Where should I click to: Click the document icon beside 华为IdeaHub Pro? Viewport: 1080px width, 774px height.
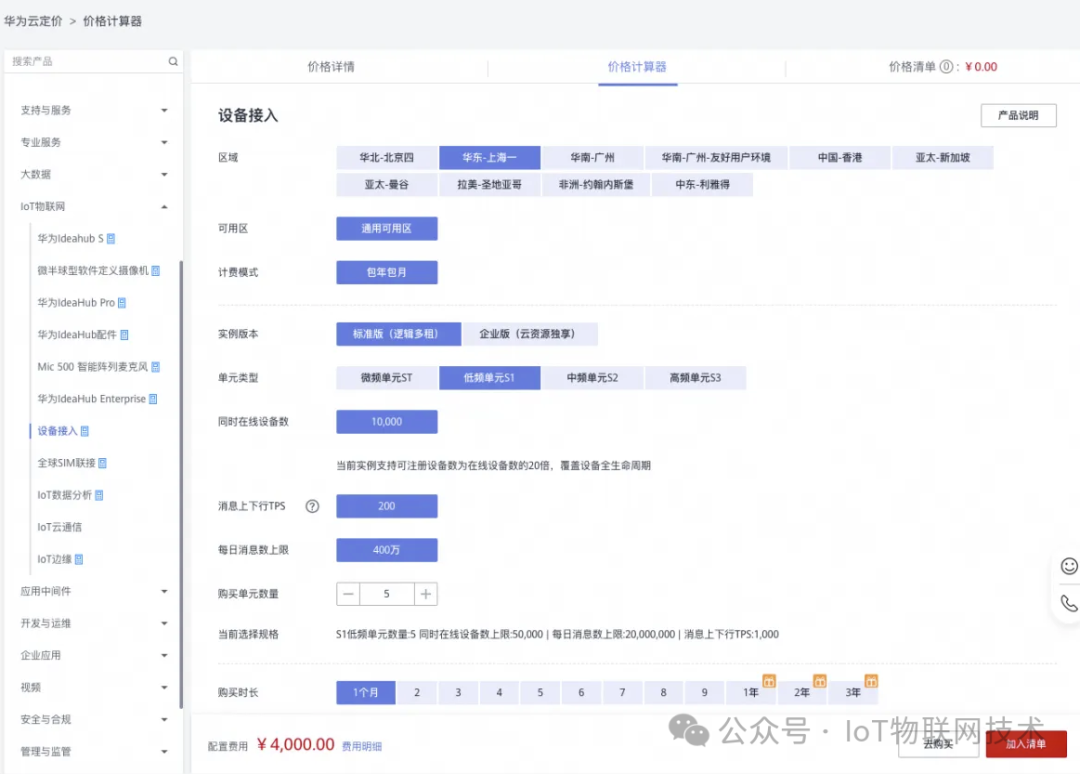(122, 302)
